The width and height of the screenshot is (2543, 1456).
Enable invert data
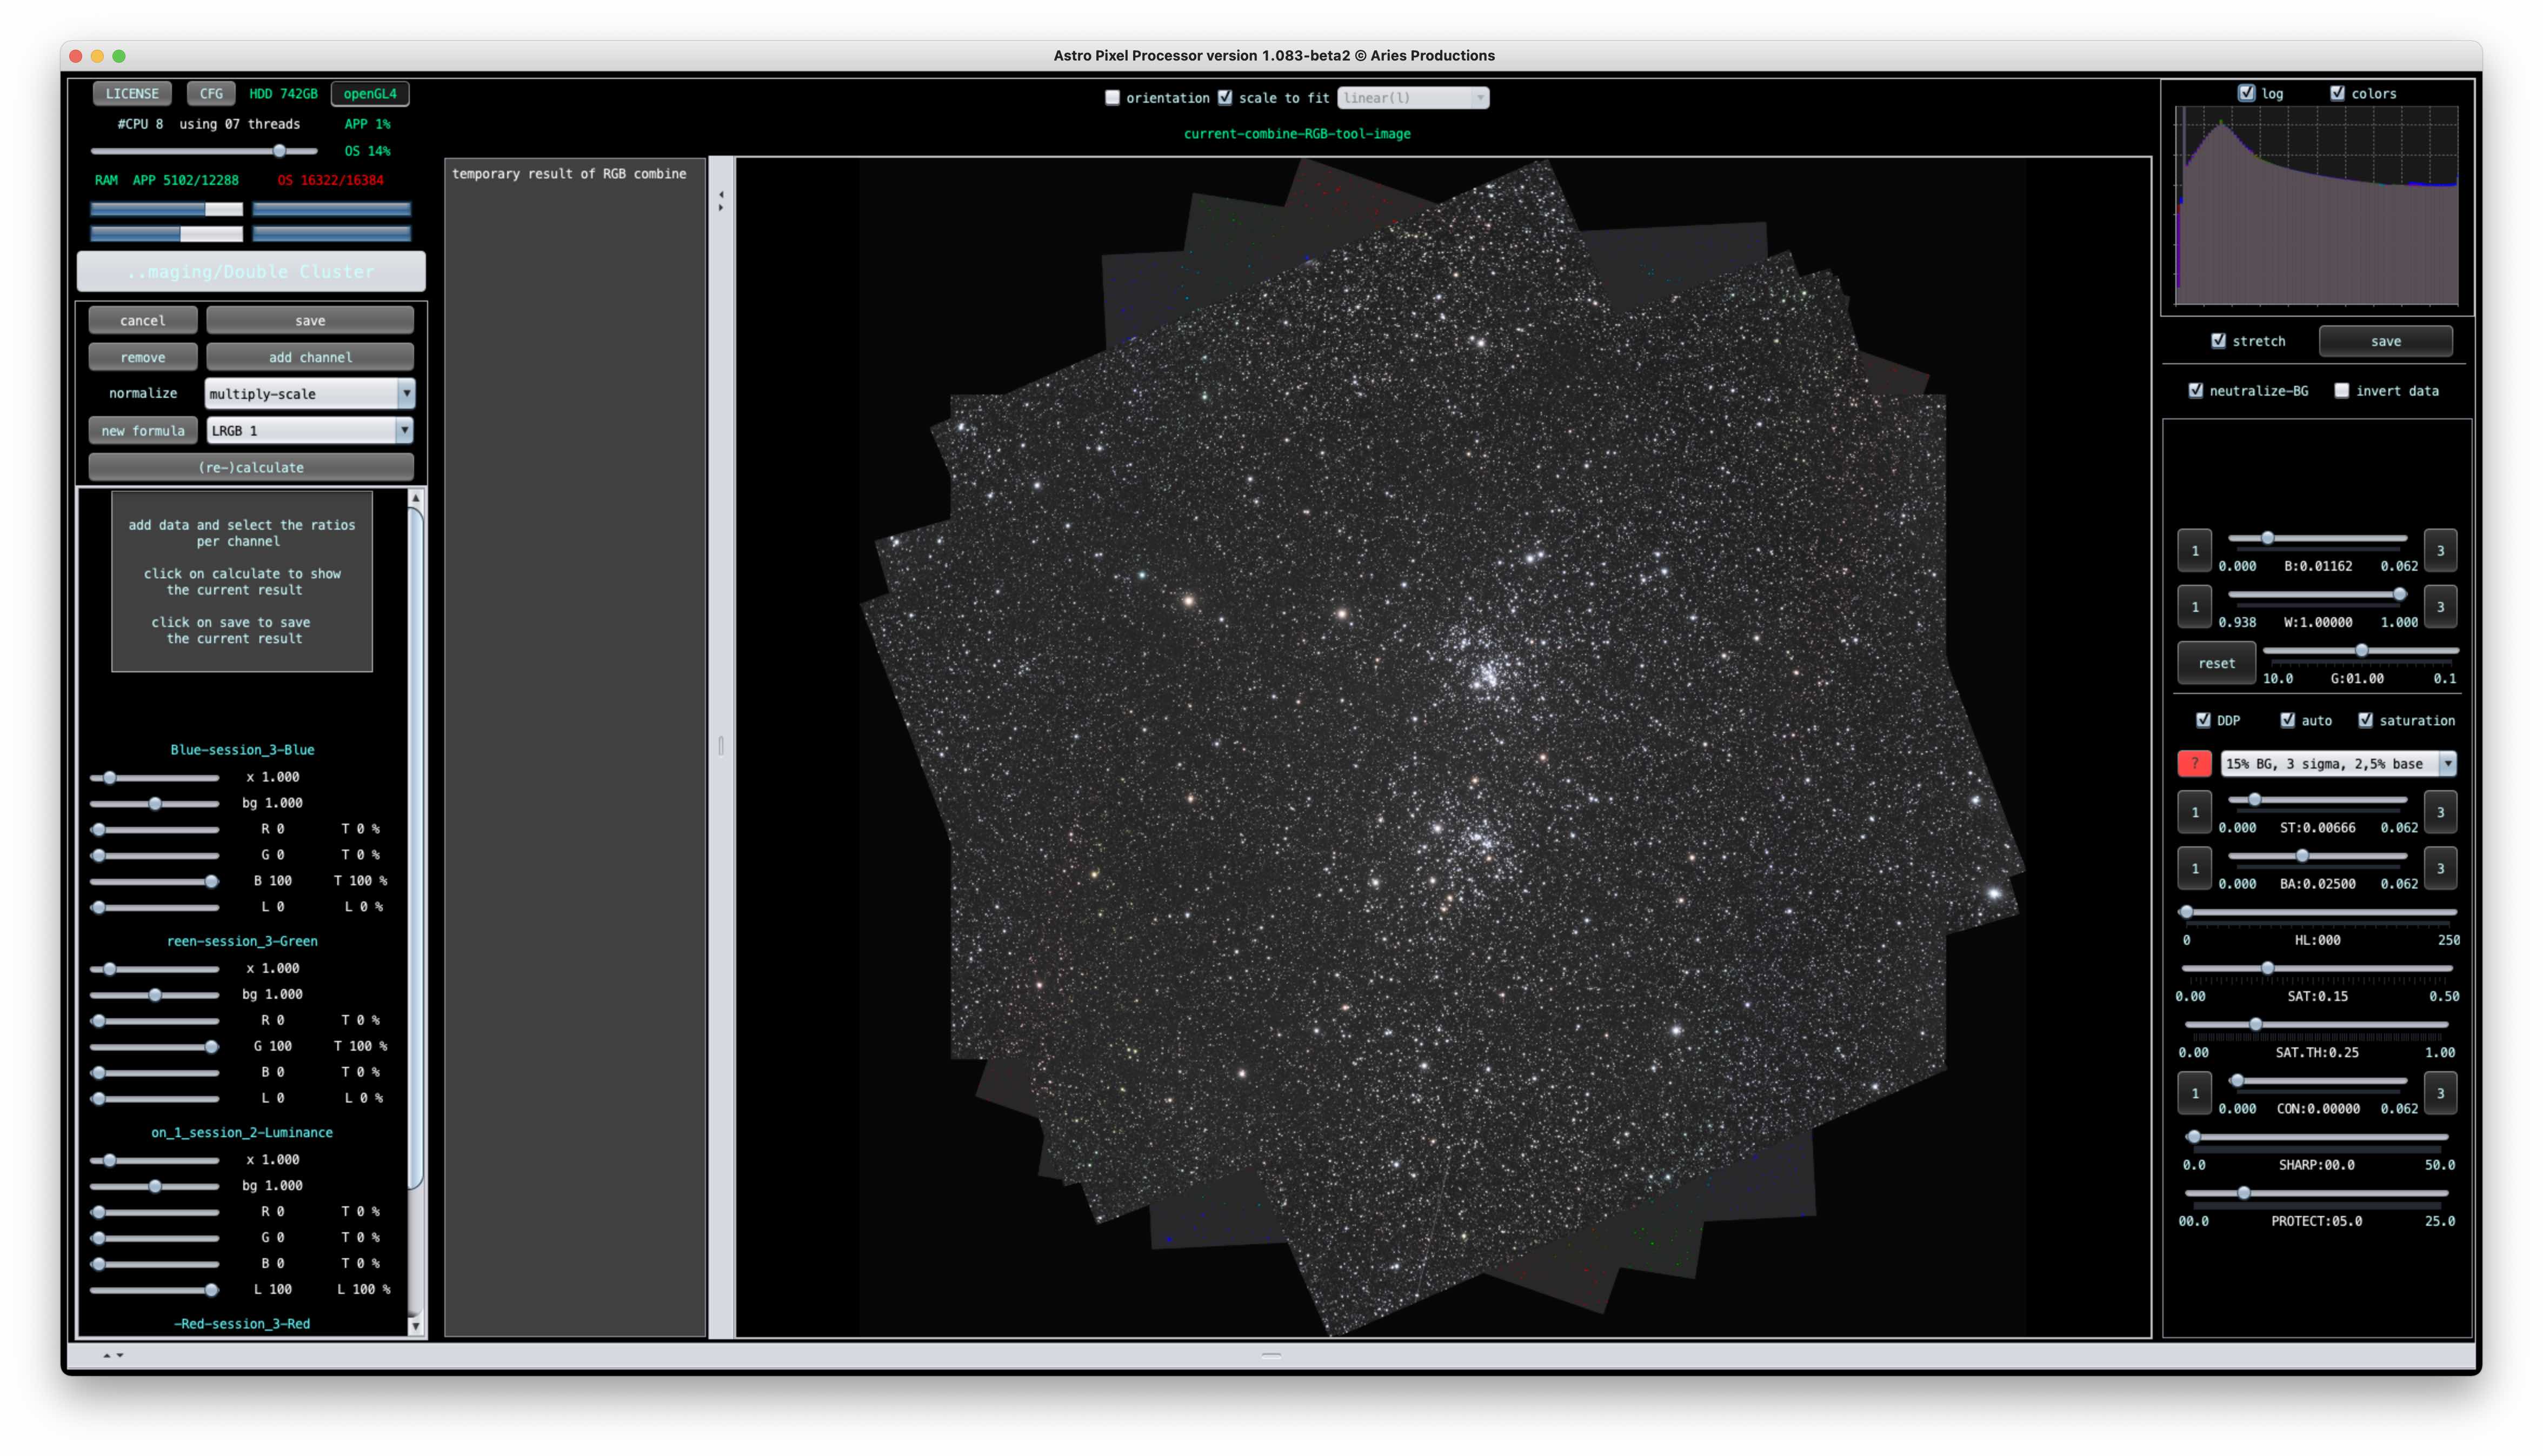(2341, 390)
